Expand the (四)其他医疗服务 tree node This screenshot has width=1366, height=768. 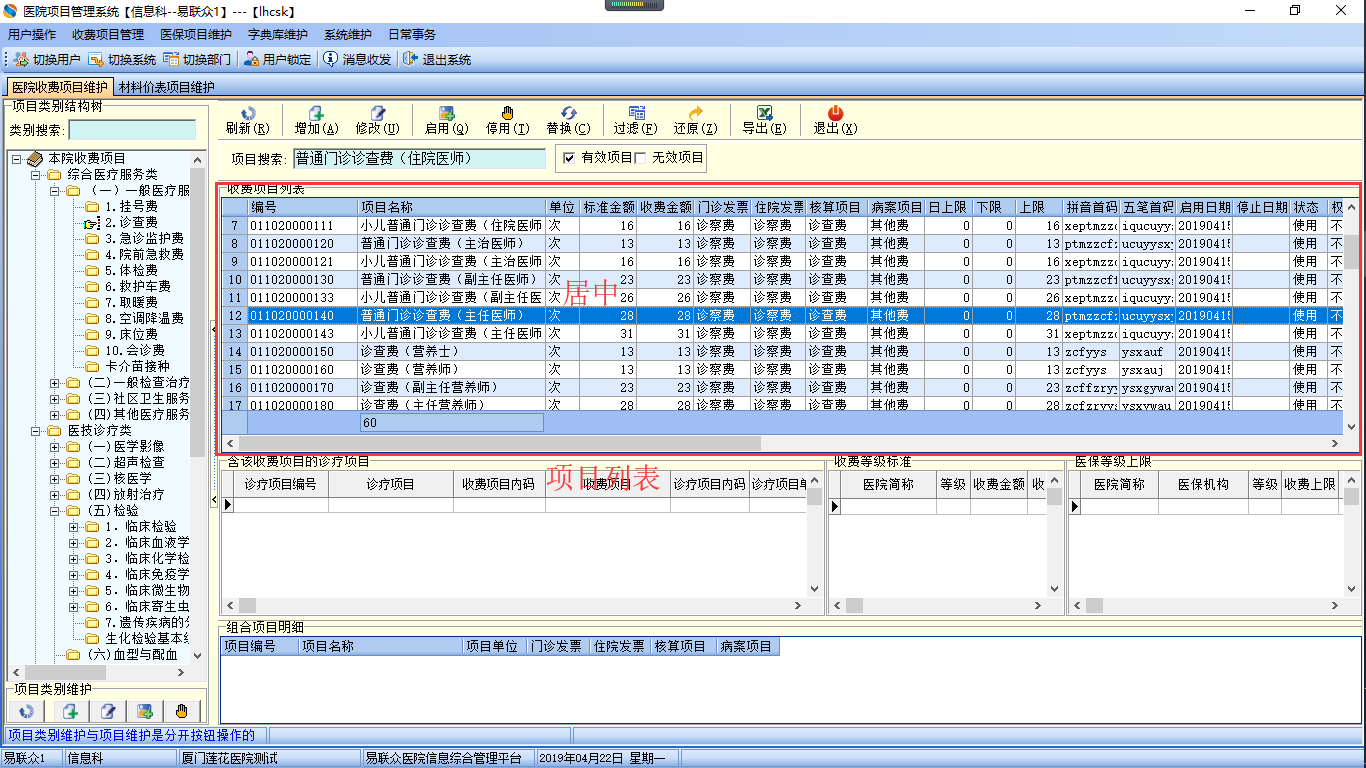[x=55, y=414]
